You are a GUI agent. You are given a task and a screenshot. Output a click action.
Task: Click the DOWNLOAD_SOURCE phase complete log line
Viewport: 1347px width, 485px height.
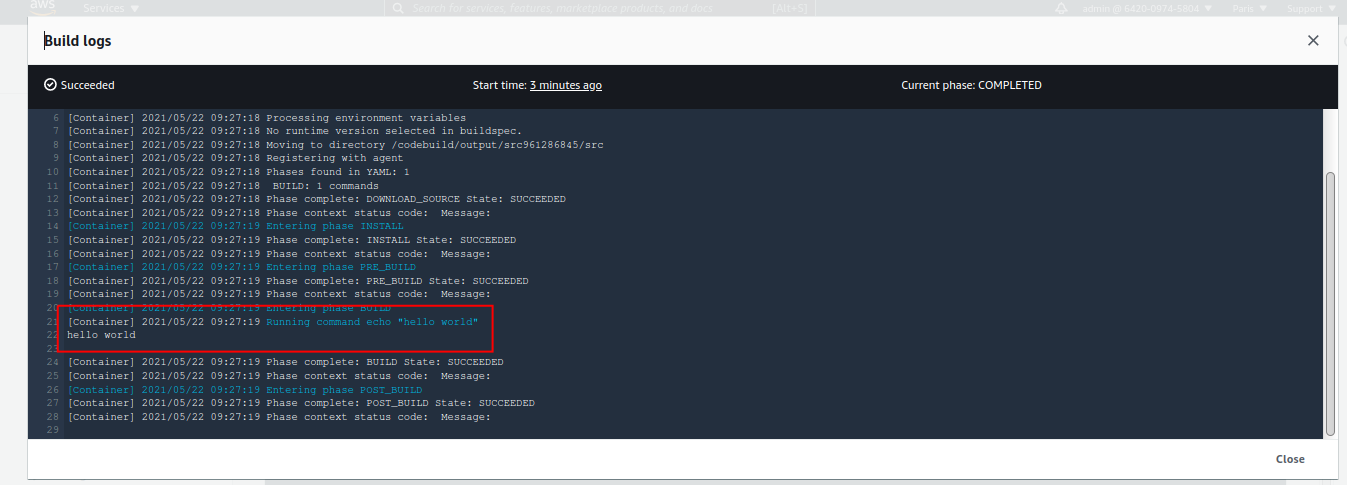tap(415, 199)
